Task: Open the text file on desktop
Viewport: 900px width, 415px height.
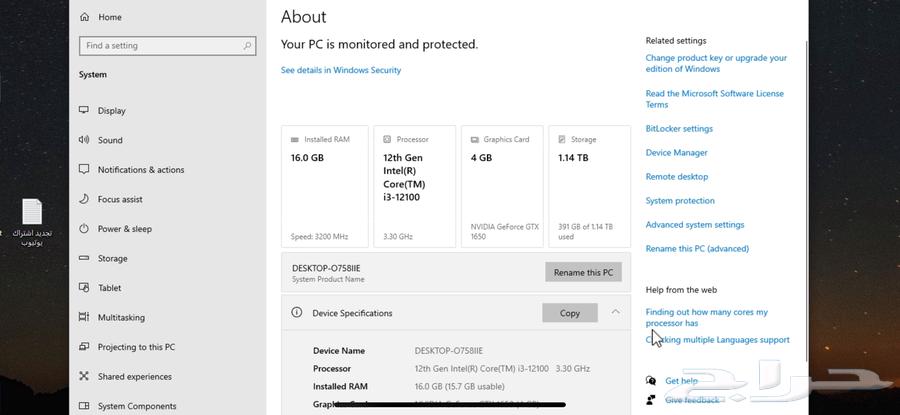Action: coord(32,212)
